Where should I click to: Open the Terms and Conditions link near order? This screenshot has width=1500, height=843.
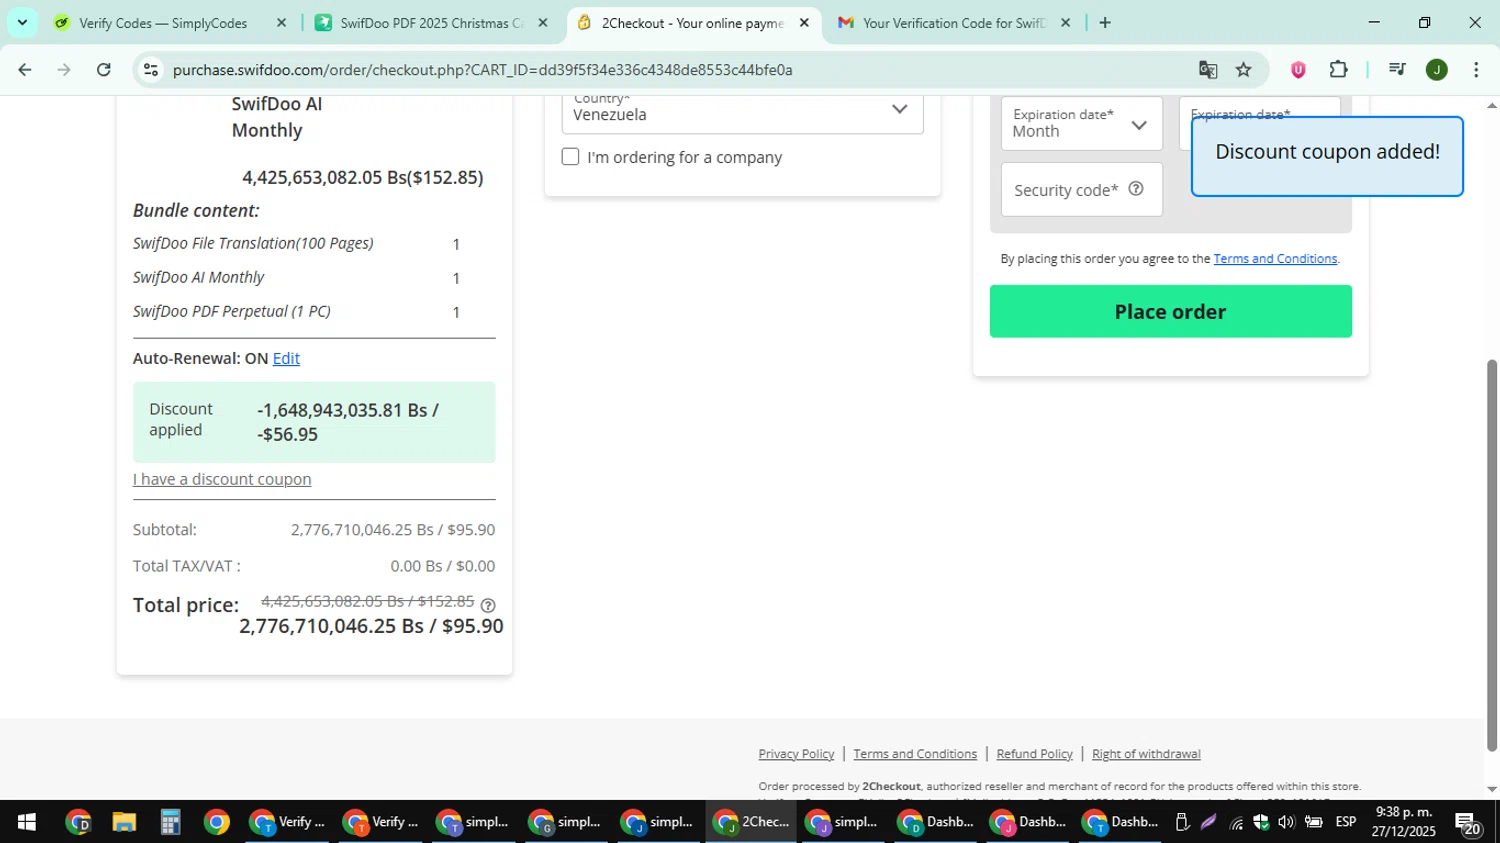[1275, 259]
